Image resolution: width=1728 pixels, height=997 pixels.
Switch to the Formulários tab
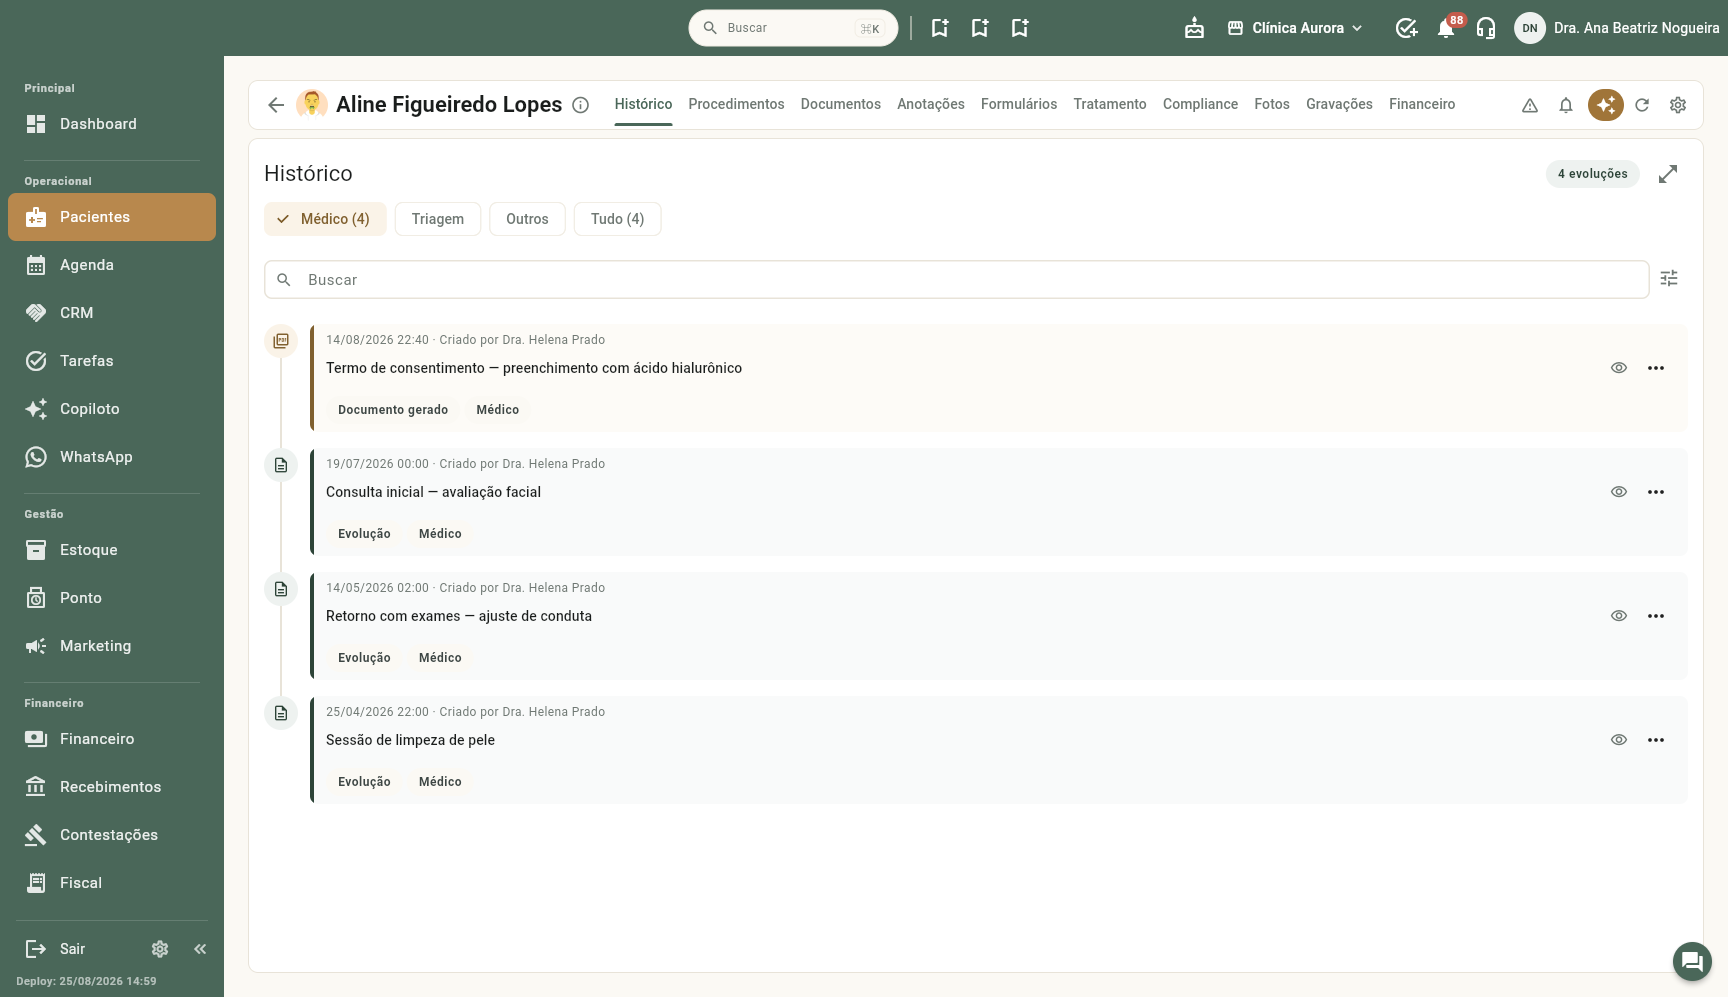click(1019, 104)
